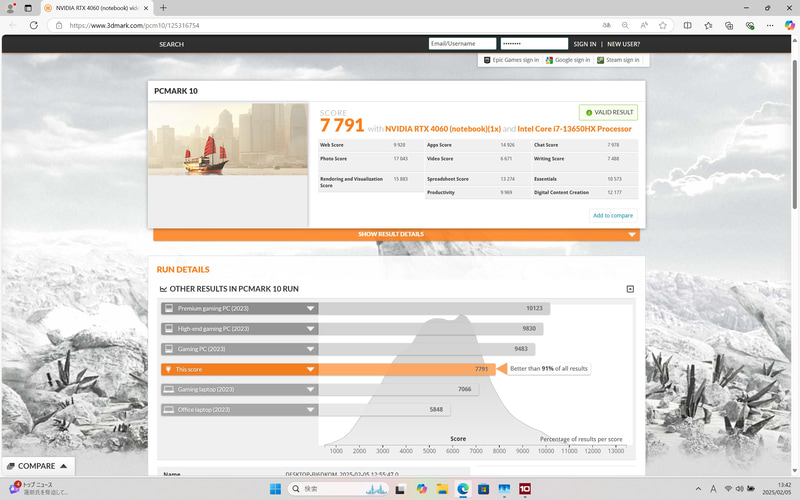Reload the page with refresh icon
This screenshot has width=800, height=500.
[x=34, y=25]
